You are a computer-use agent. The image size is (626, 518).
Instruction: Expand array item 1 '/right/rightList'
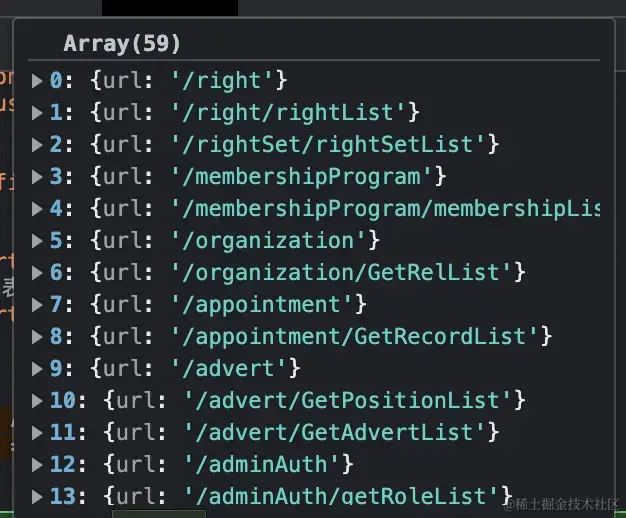tap(37, 113)
